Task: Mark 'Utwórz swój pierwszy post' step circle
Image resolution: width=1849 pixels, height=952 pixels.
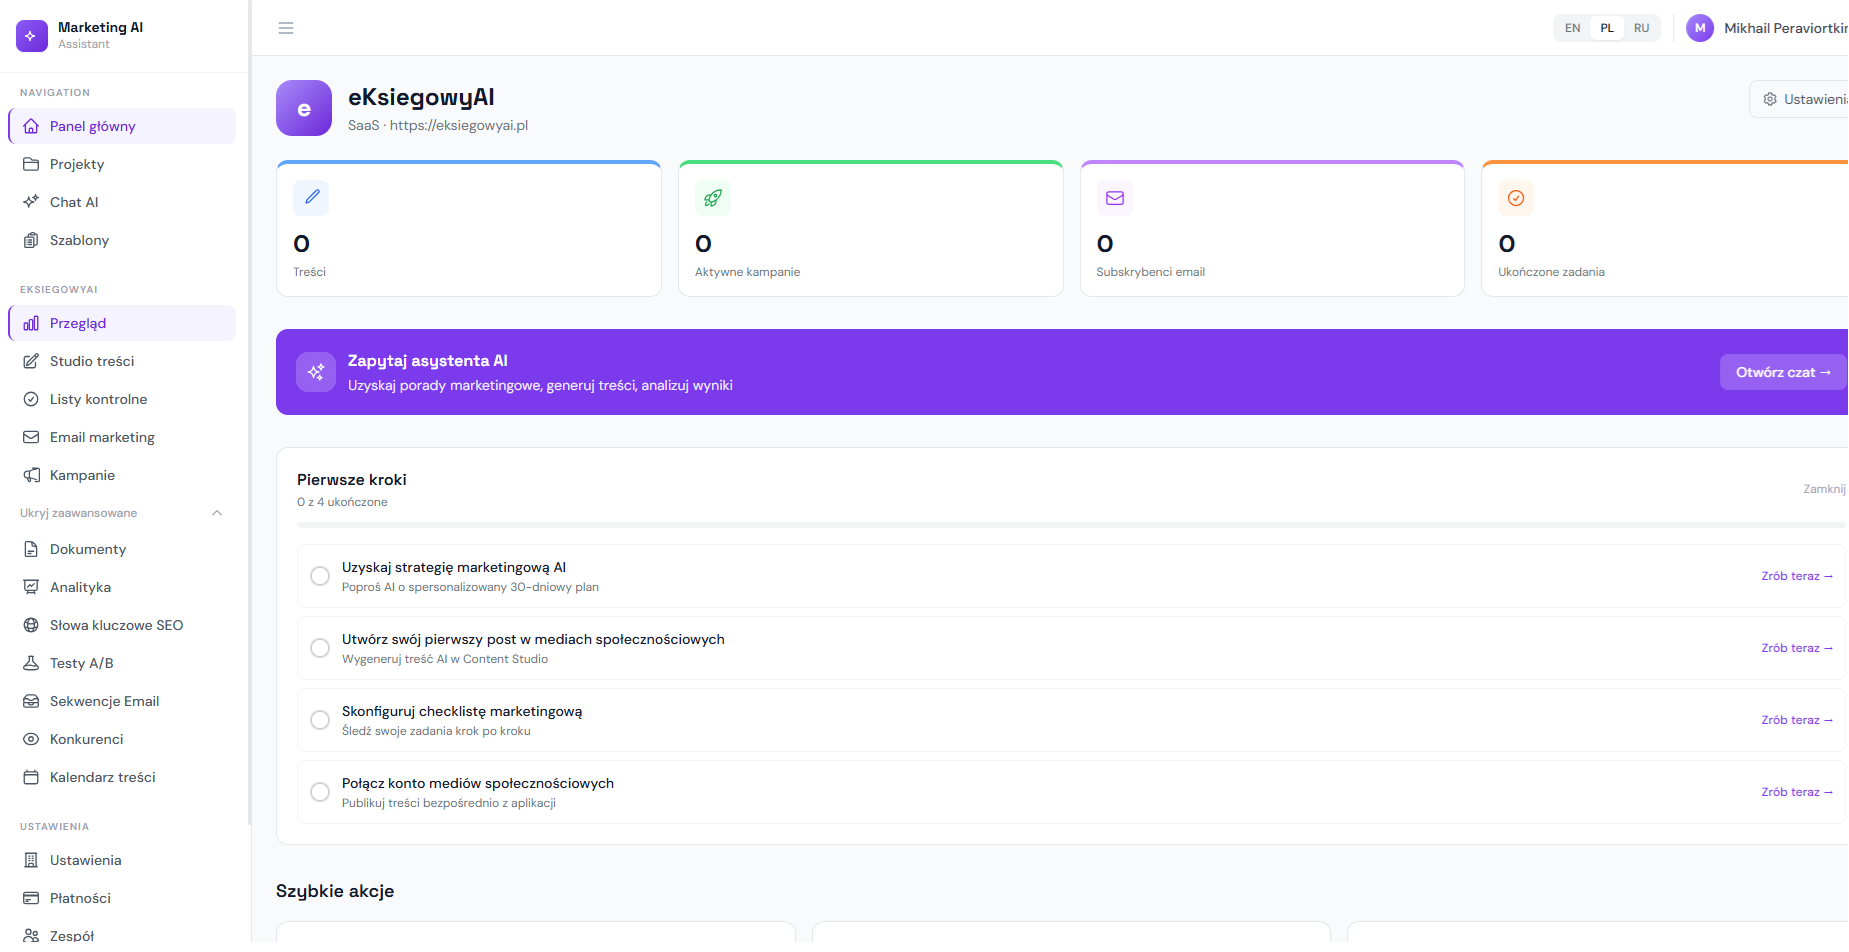Action: (x=320, y=648)
